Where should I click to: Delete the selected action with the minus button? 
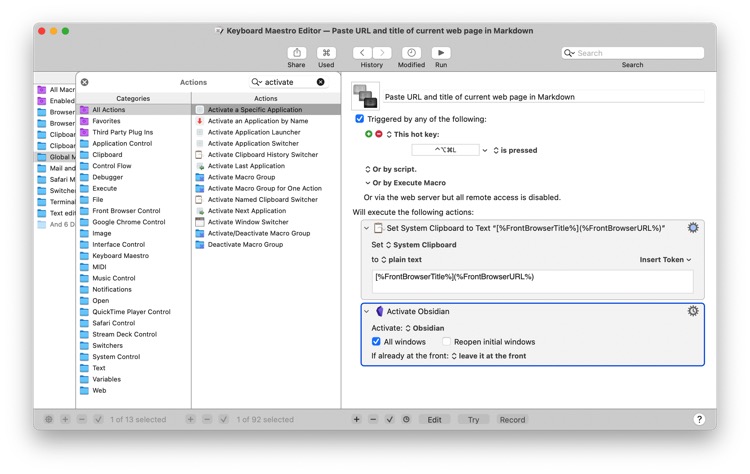tap(373, 419)
